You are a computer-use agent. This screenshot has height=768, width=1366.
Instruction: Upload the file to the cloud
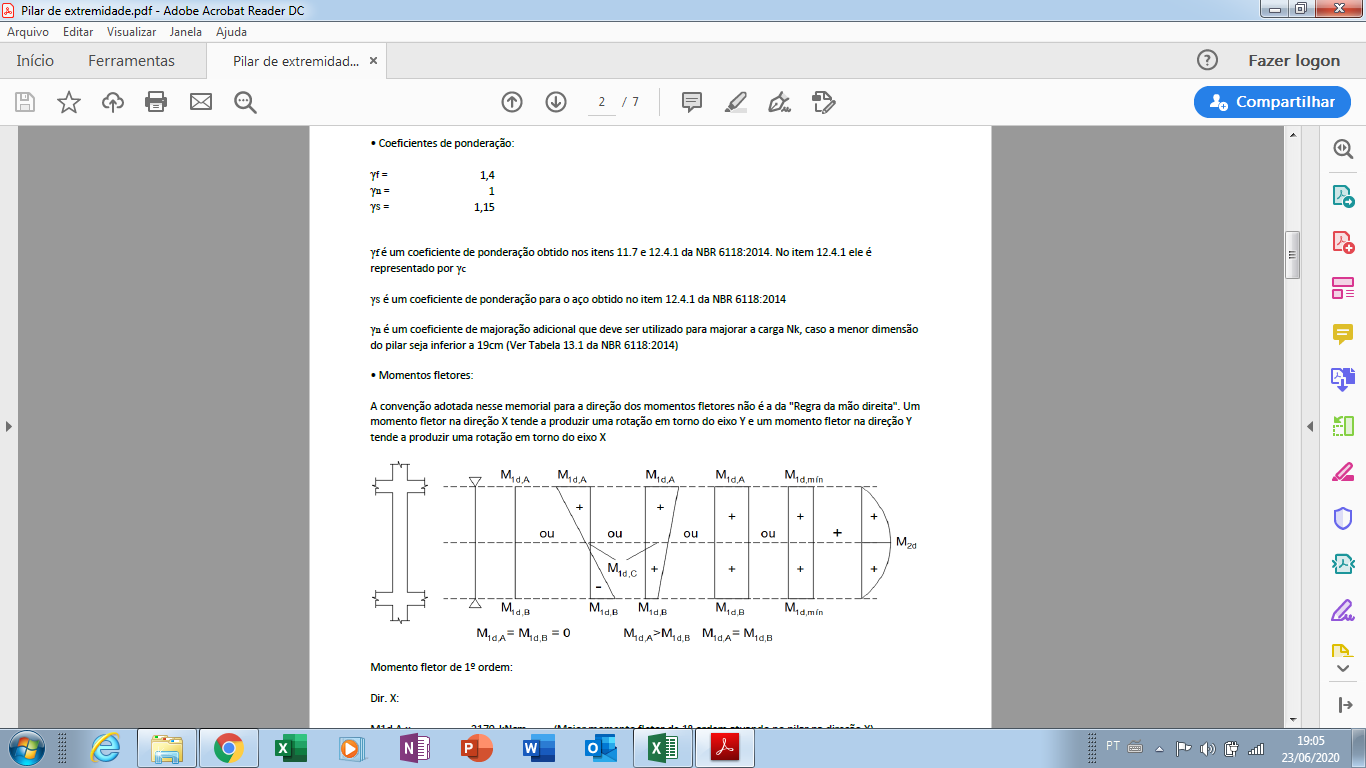pos(113,102)
